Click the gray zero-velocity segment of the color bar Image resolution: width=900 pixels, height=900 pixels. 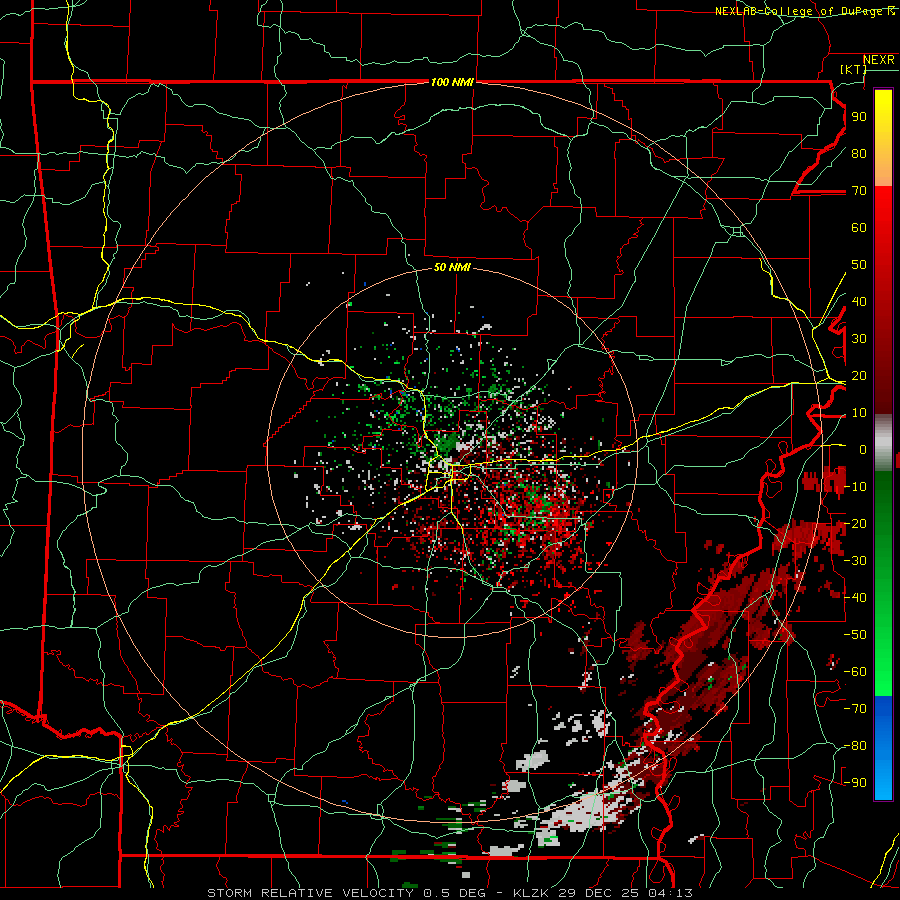coord(883,444)
